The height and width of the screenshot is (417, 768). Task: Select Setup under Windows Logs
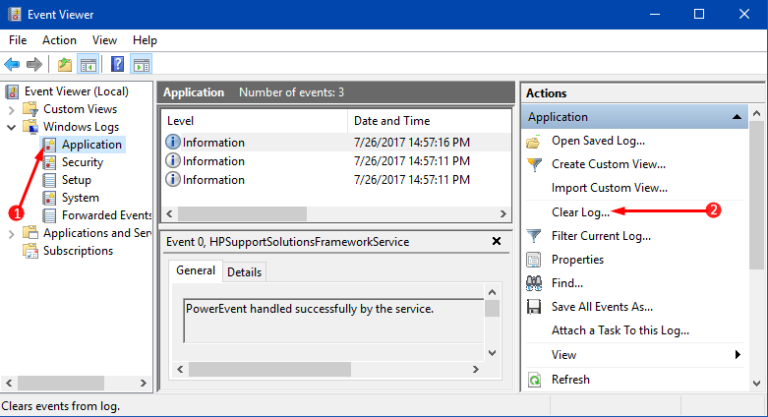[76, 180]
